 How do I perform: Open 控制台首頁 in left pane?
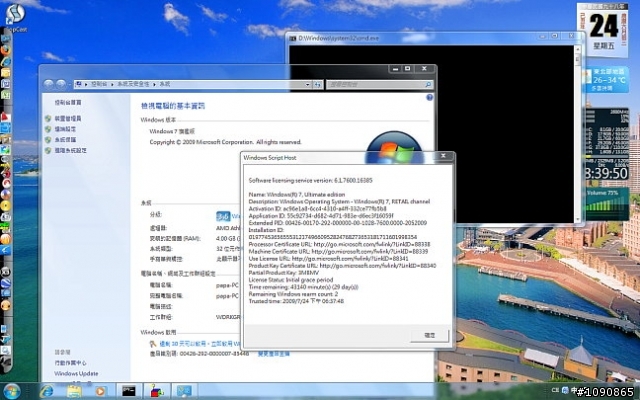tap(68, 102)
